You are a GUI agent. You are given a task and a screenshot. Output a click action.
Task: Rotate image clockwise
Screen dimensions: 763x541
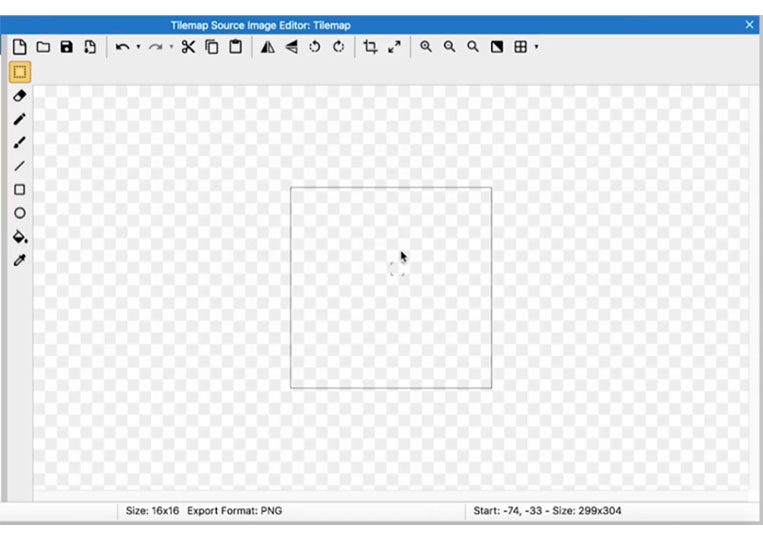point(339,47)
